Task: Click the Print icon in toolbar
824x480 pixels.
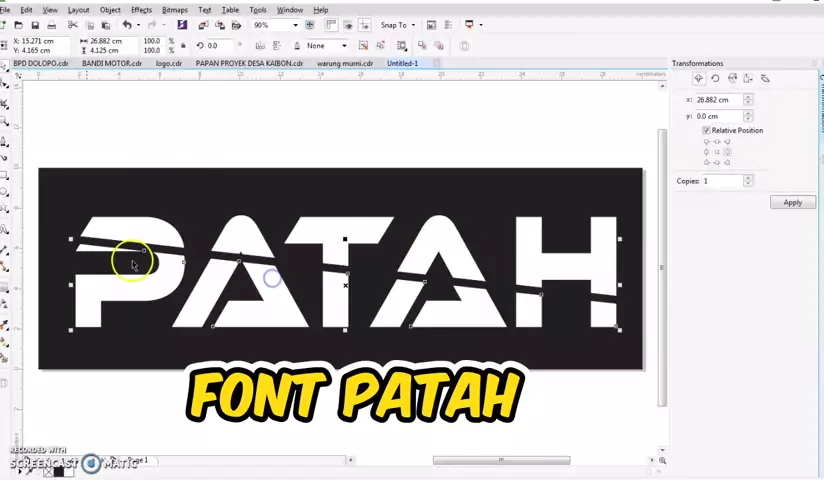Action: pos(53,25)
